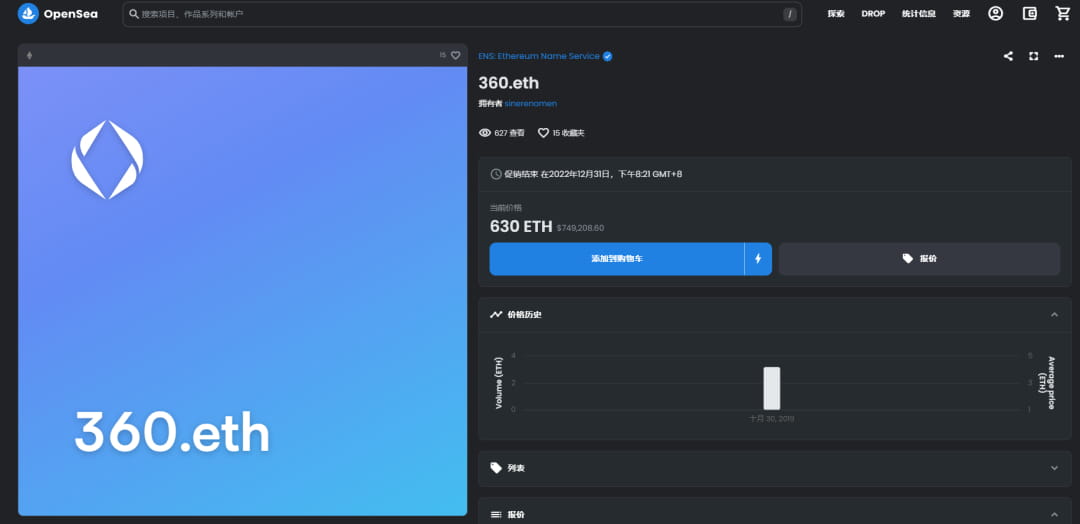This screenshot has width=1080, height=524.
Task: Focus the search items and collections field
Action: tap(461, 14)
